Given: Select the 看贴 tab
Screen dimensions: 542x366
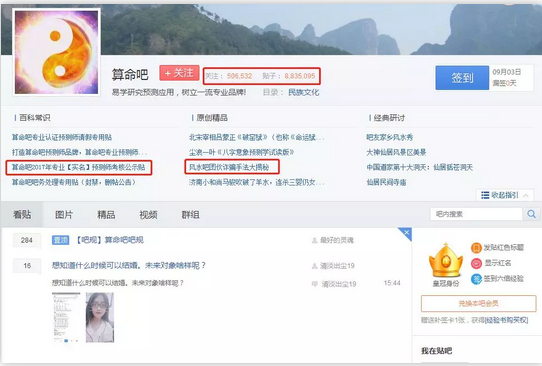Looking at the screenshot, I should 22,215.
